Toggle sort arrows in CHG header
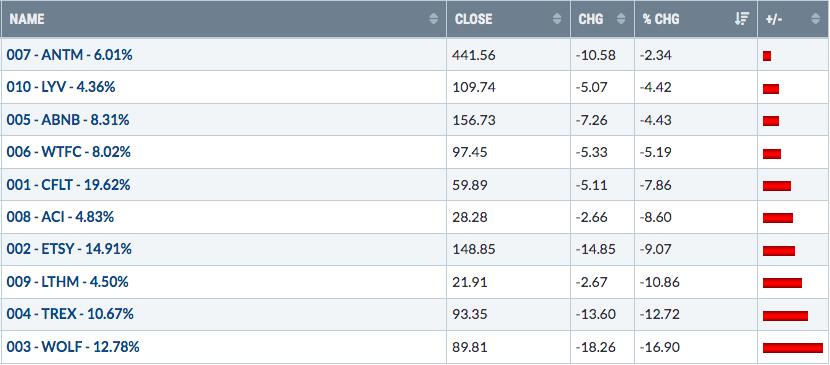 [621, 19]
